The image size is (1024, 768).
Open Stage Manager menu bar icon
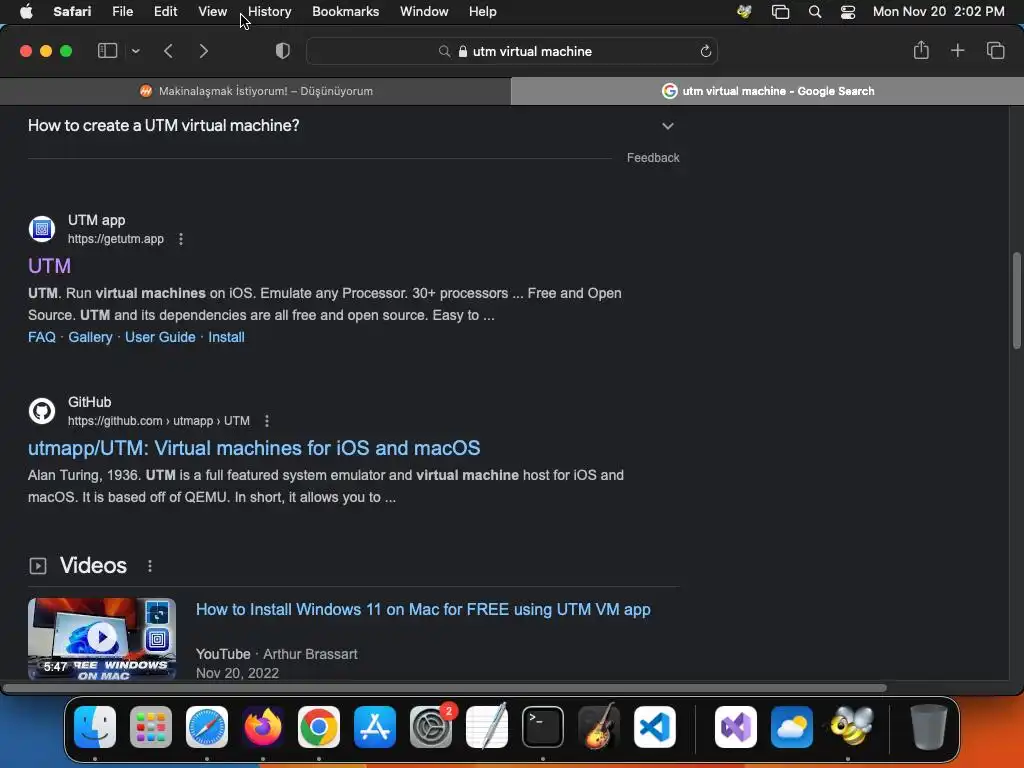780,11
